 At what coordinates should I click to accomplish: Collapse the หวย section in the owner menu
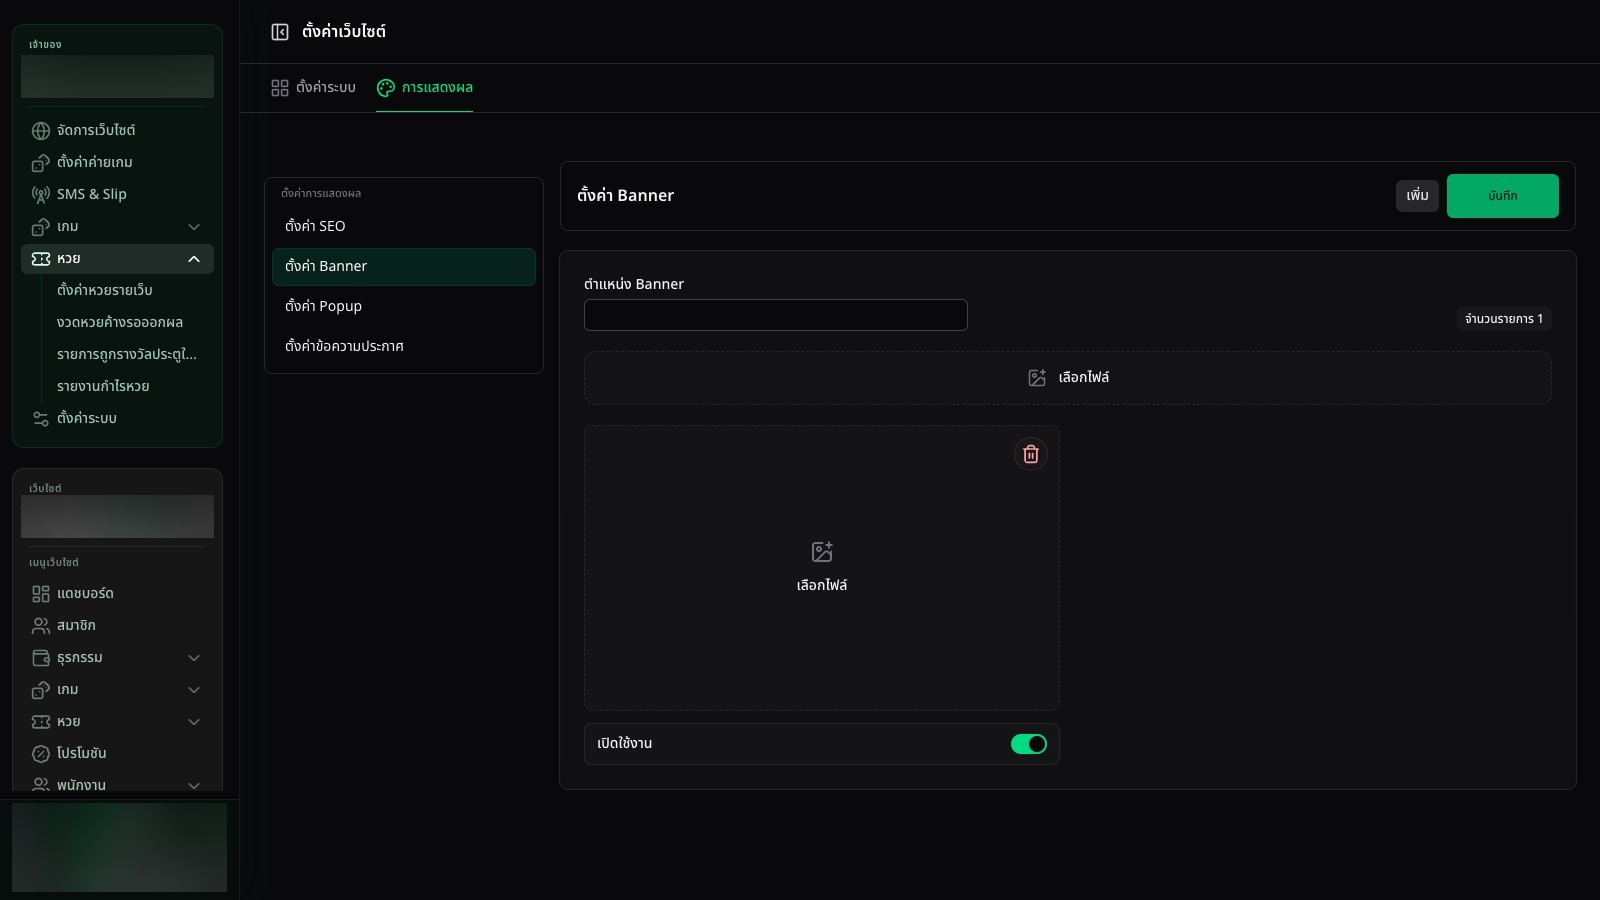(x=194, y=259)
